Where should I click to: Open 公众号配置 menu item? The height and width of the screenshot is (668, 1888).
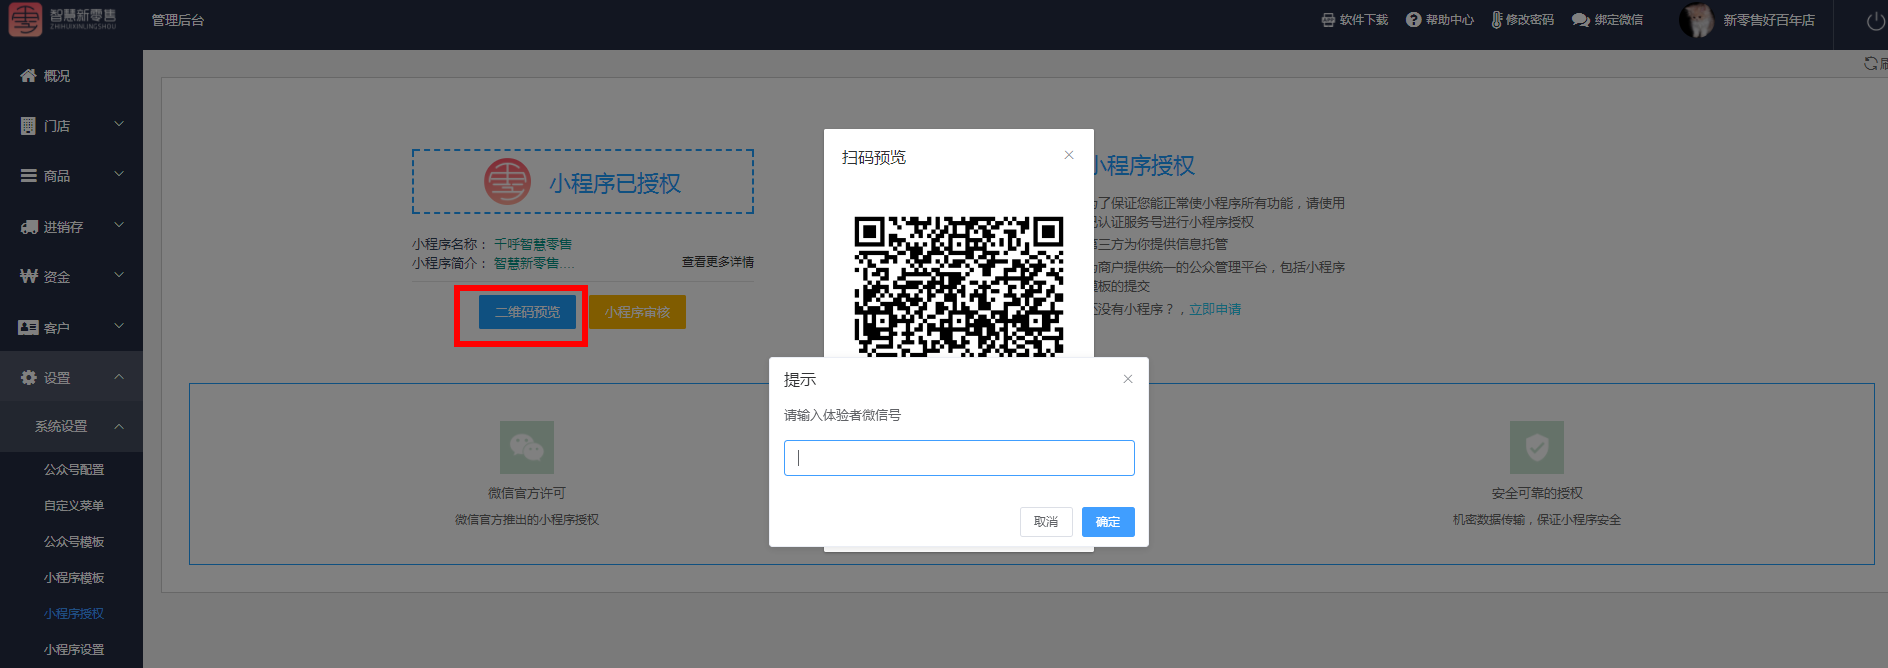point(74,470)
